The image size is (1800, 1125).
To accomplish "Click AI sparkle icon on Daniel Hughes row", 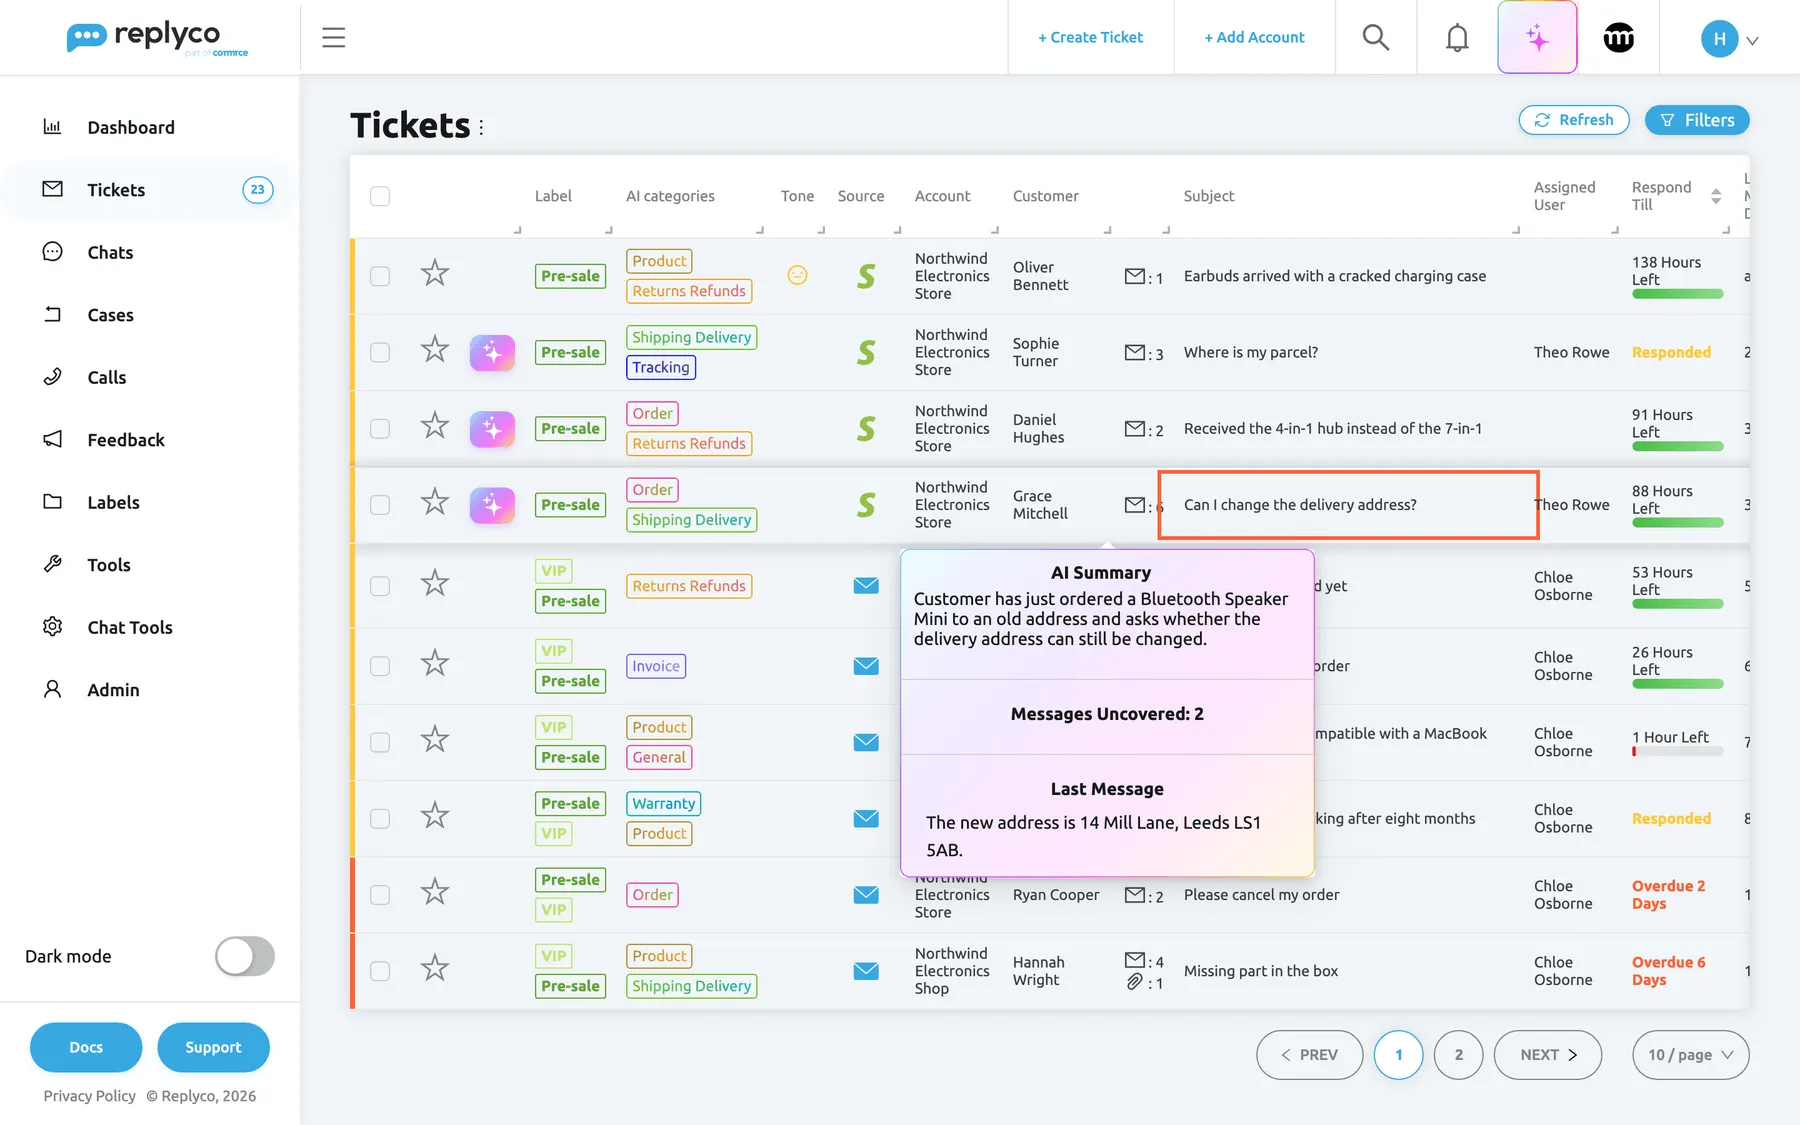I will tap(492, 428).
